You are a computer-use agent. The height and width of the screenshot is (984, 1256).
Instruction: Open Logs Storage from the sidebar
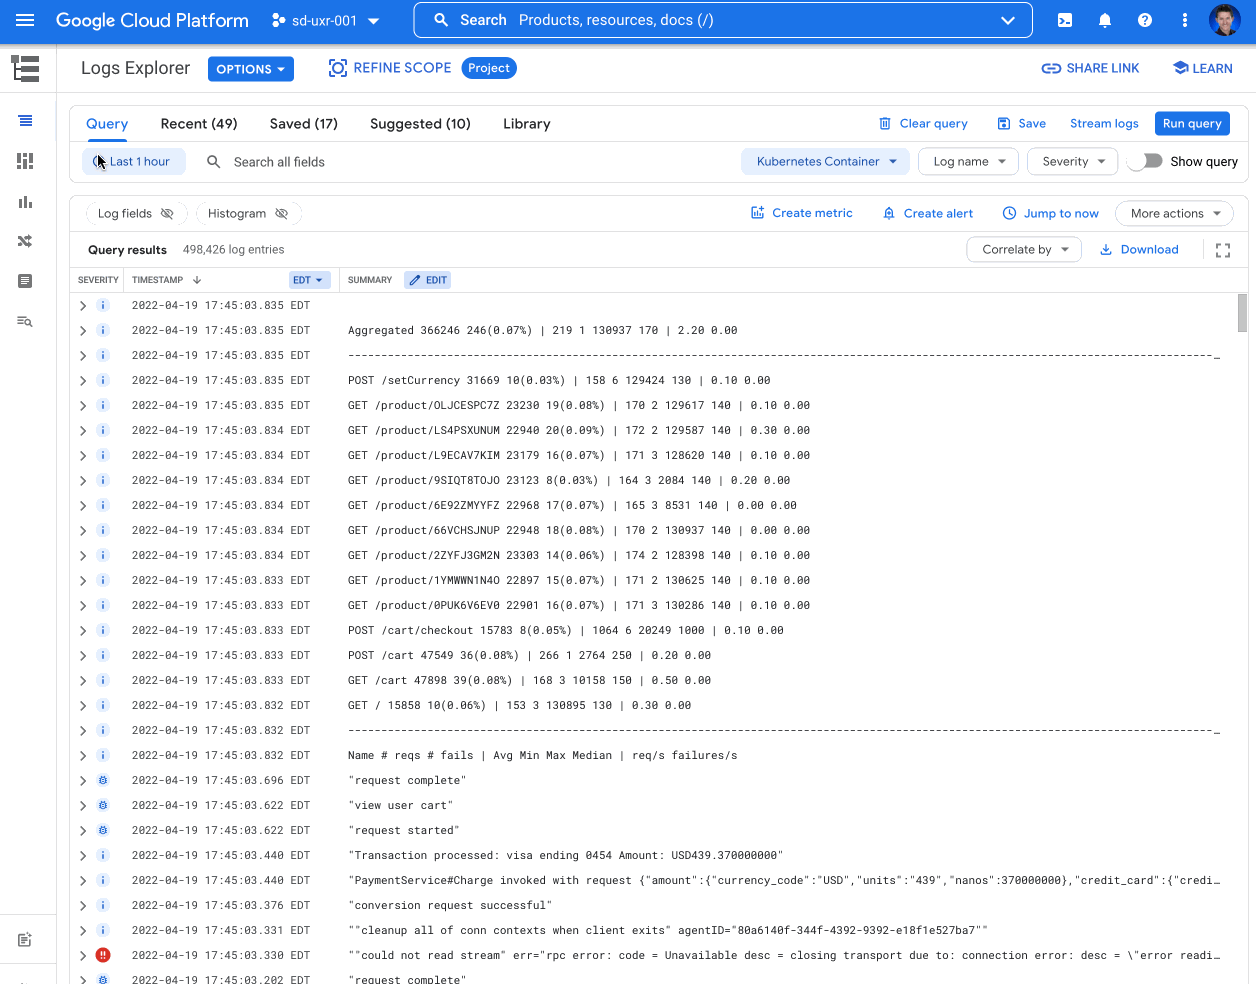coord(25,281)
